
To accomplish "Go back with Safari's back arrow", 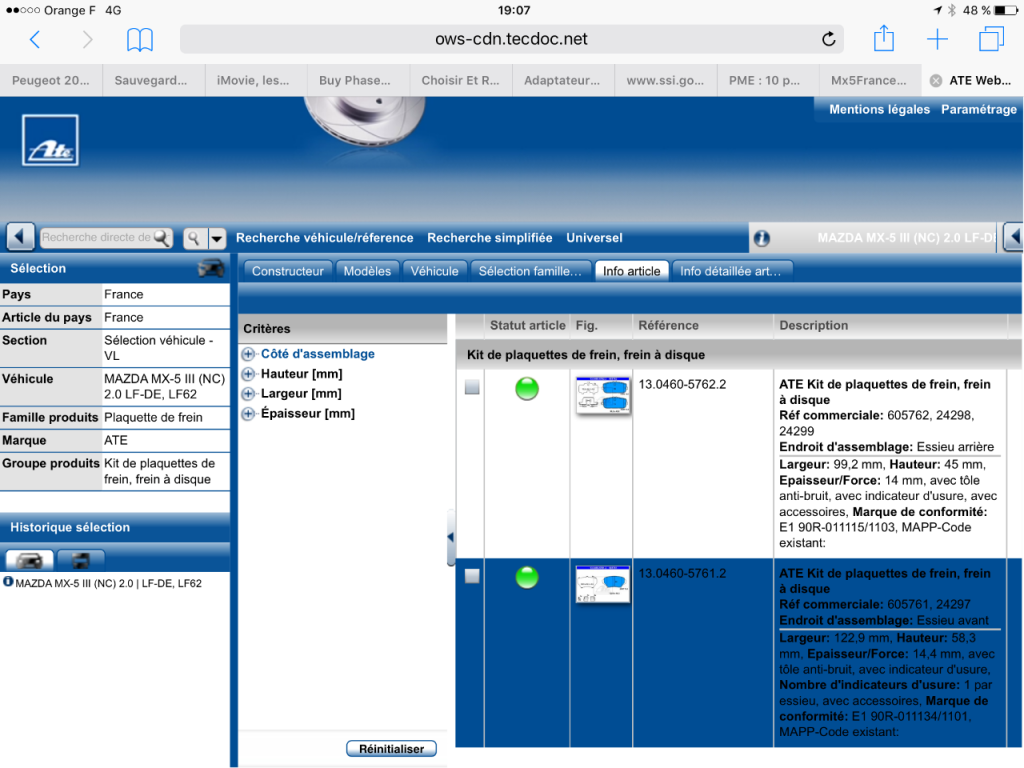I will tap(35, 39).
